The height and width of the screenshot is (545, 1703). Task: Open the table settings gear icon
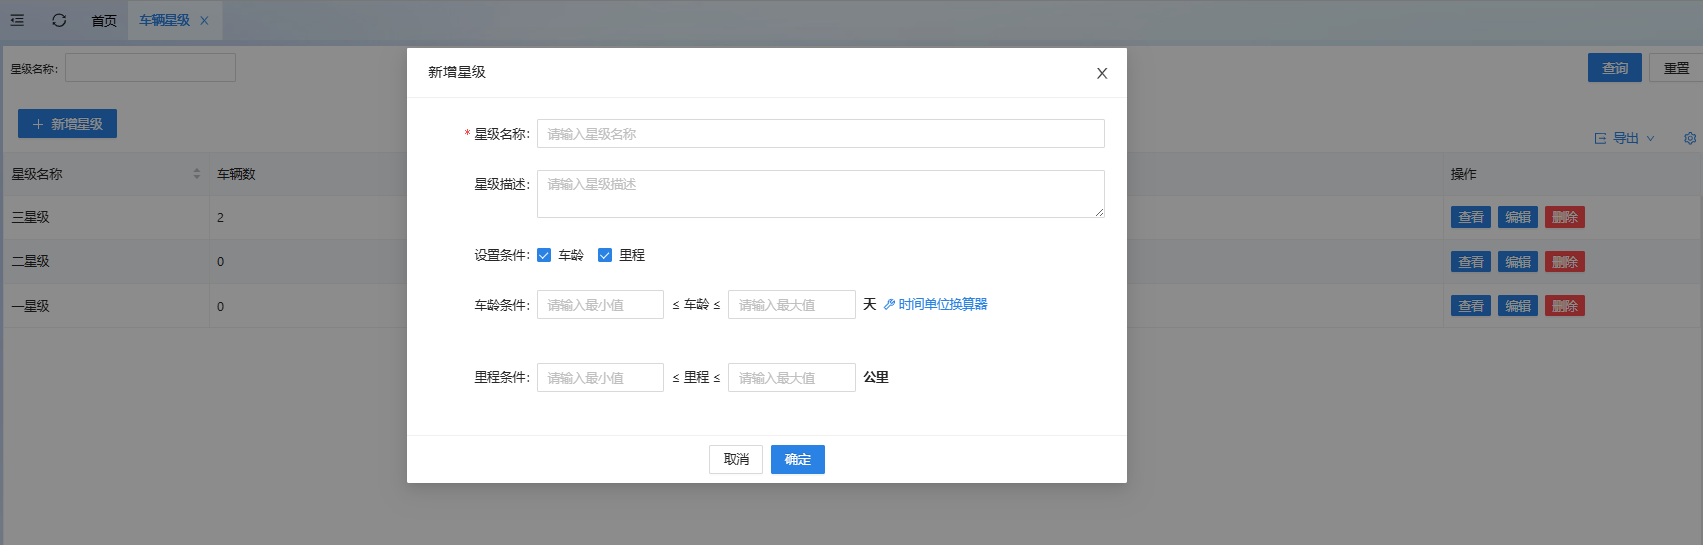coord(1689,138)
